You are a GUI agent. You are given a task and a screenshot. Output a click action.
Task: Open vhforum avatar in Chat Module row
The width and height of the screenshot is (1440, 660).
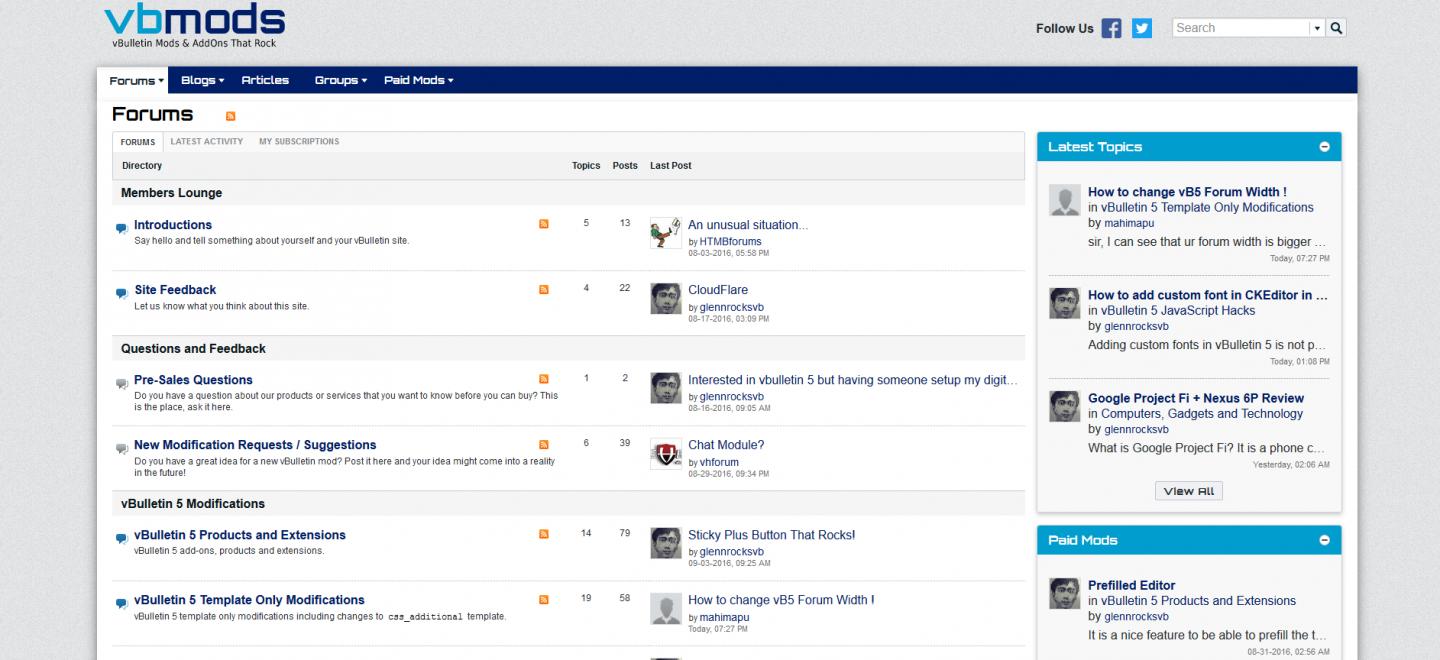click(x=665, y=454)
